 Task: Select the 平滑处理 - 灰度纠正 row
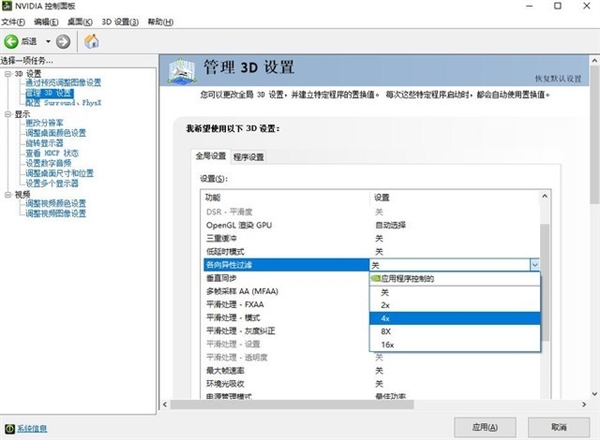coord(286,331)
